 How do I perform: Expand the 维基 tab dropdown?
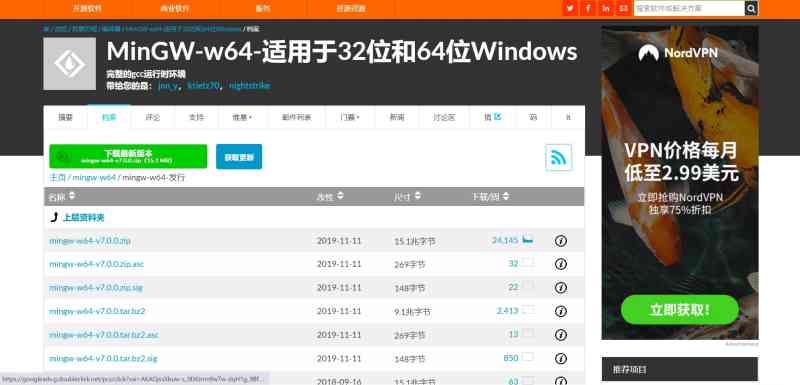242,117
